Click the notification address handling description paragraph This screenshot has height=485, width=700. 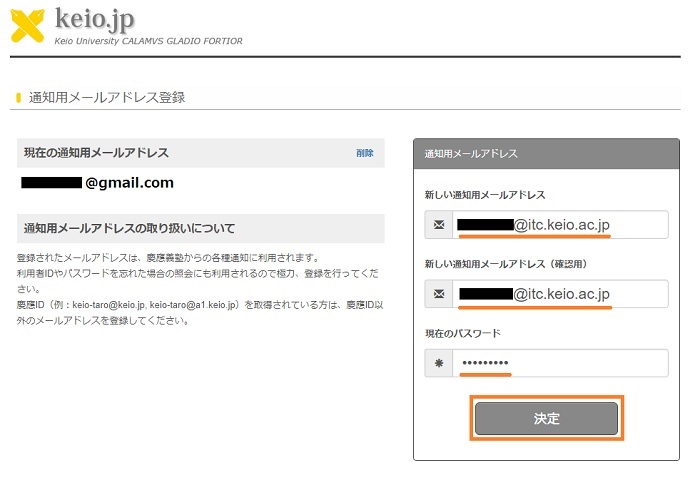pyautogui.click(x=200, y=289)
